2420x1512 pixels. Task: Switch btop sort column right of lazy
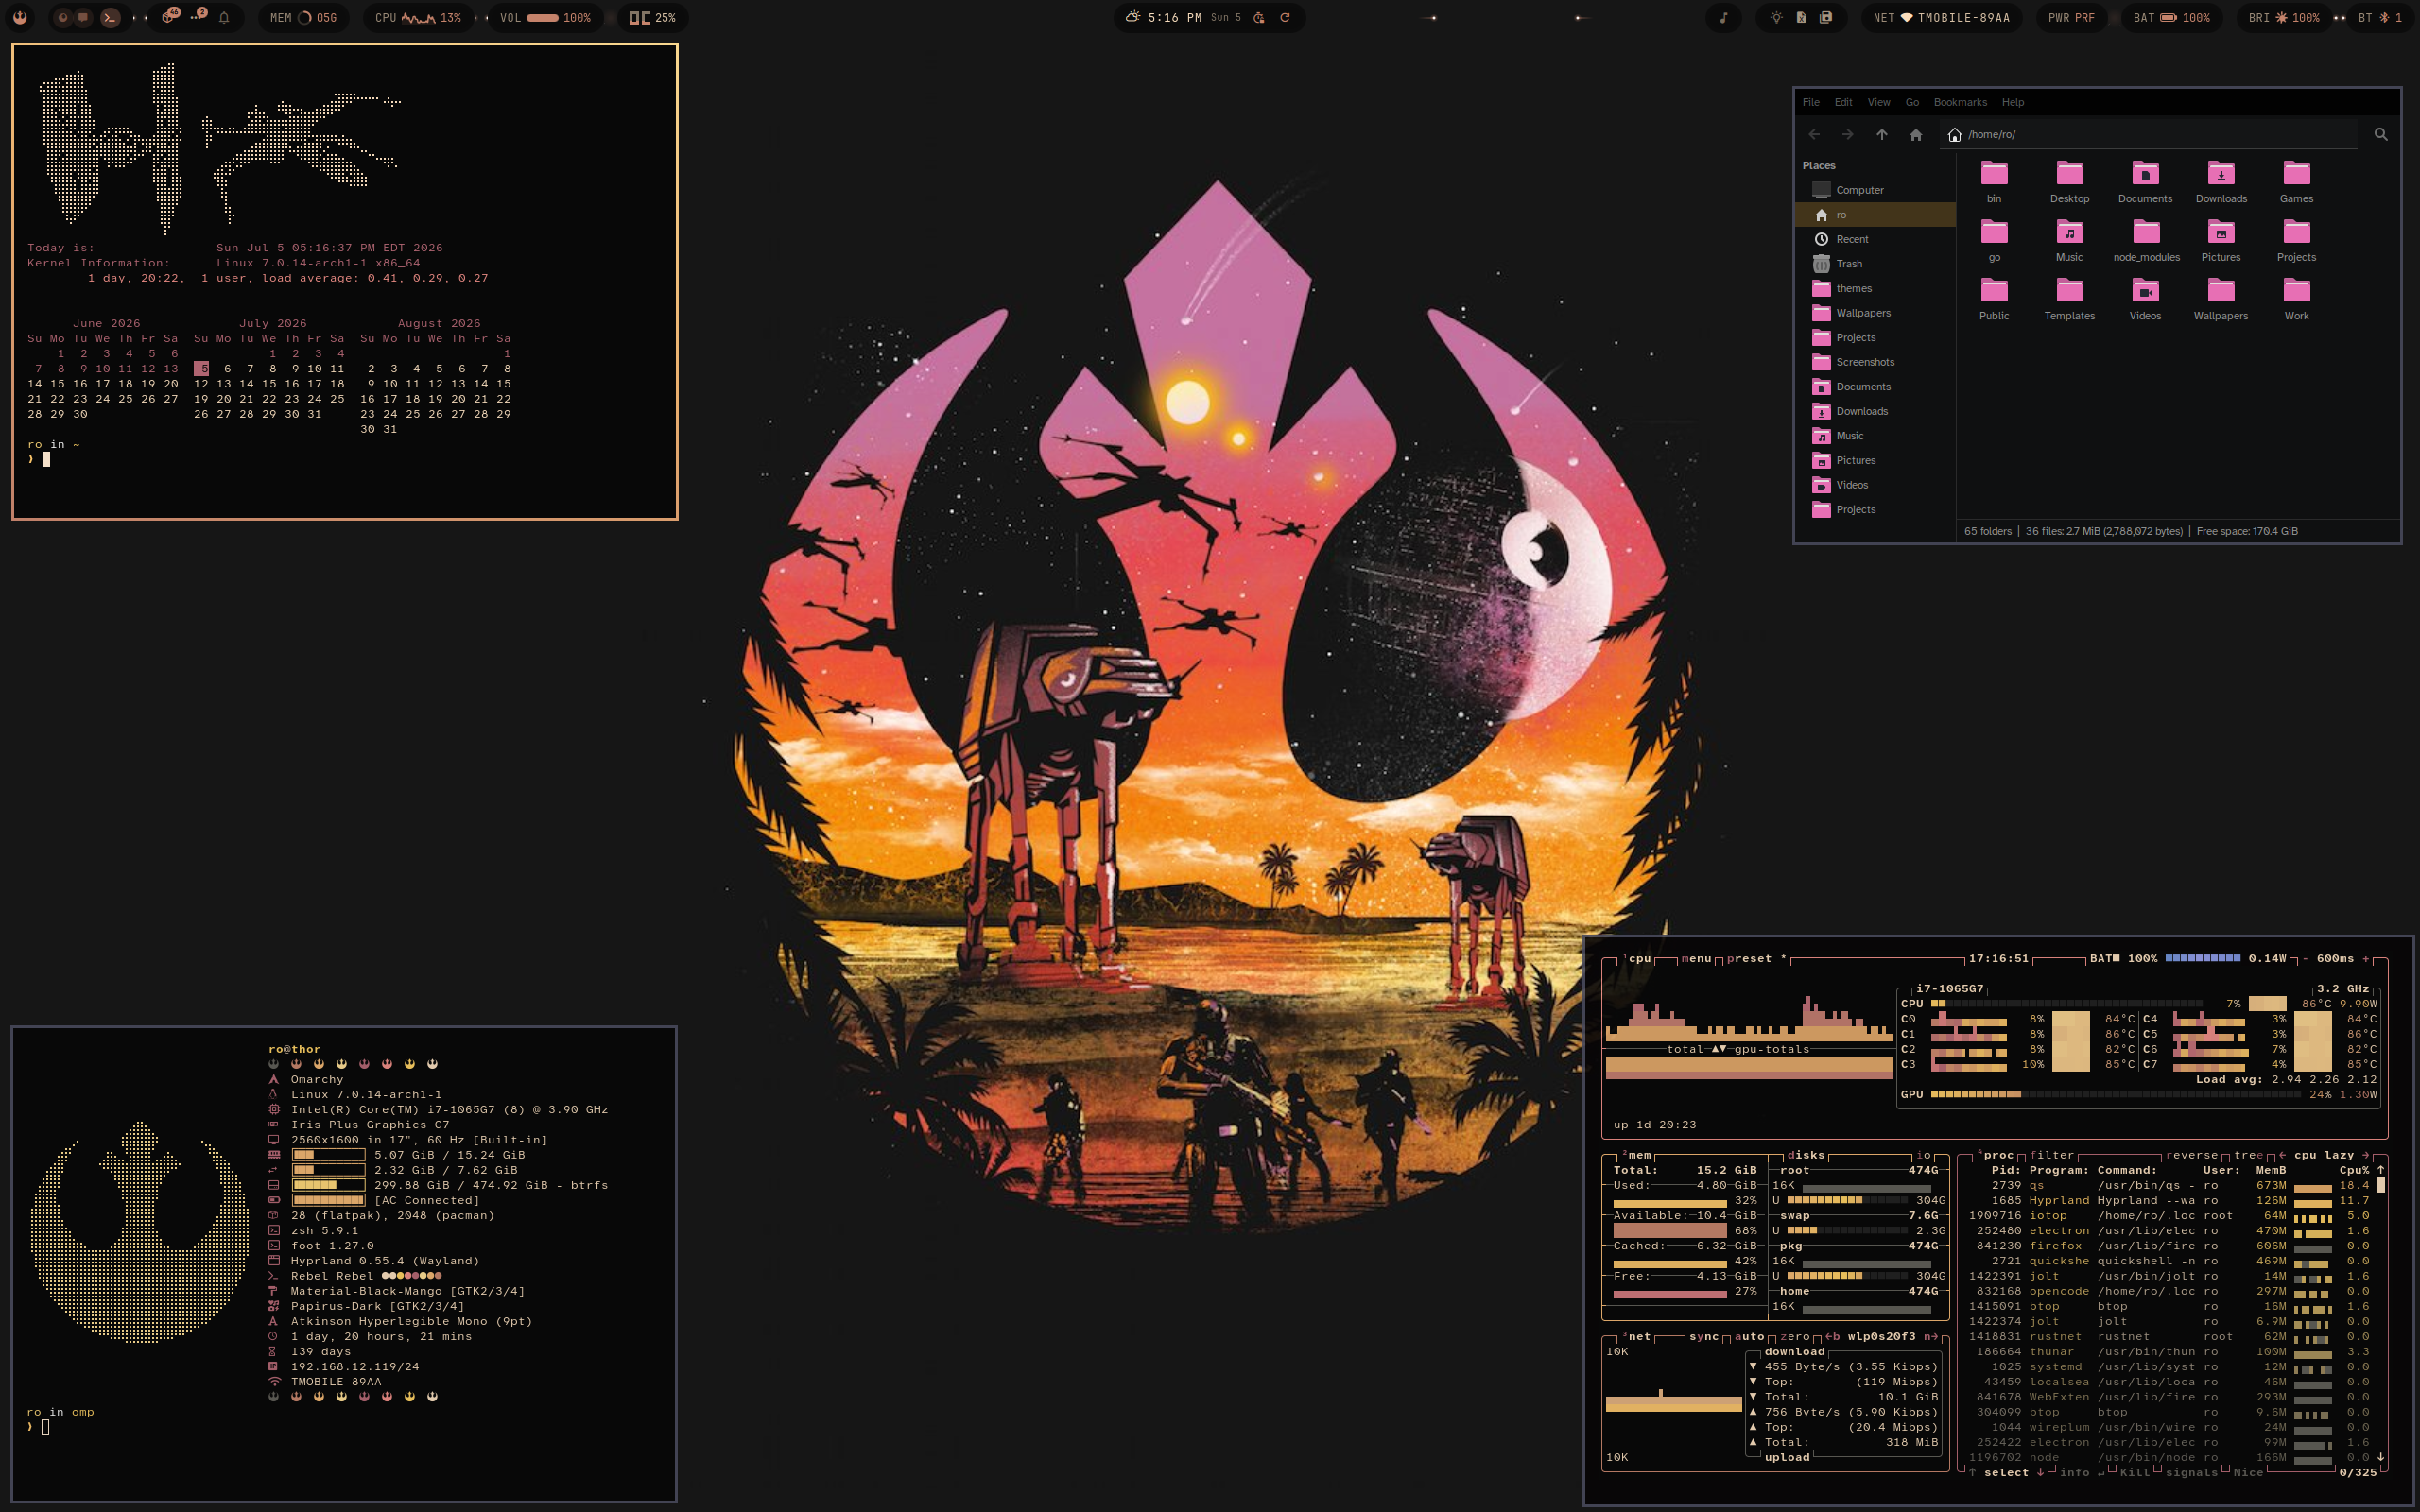click(2366, 1155)
